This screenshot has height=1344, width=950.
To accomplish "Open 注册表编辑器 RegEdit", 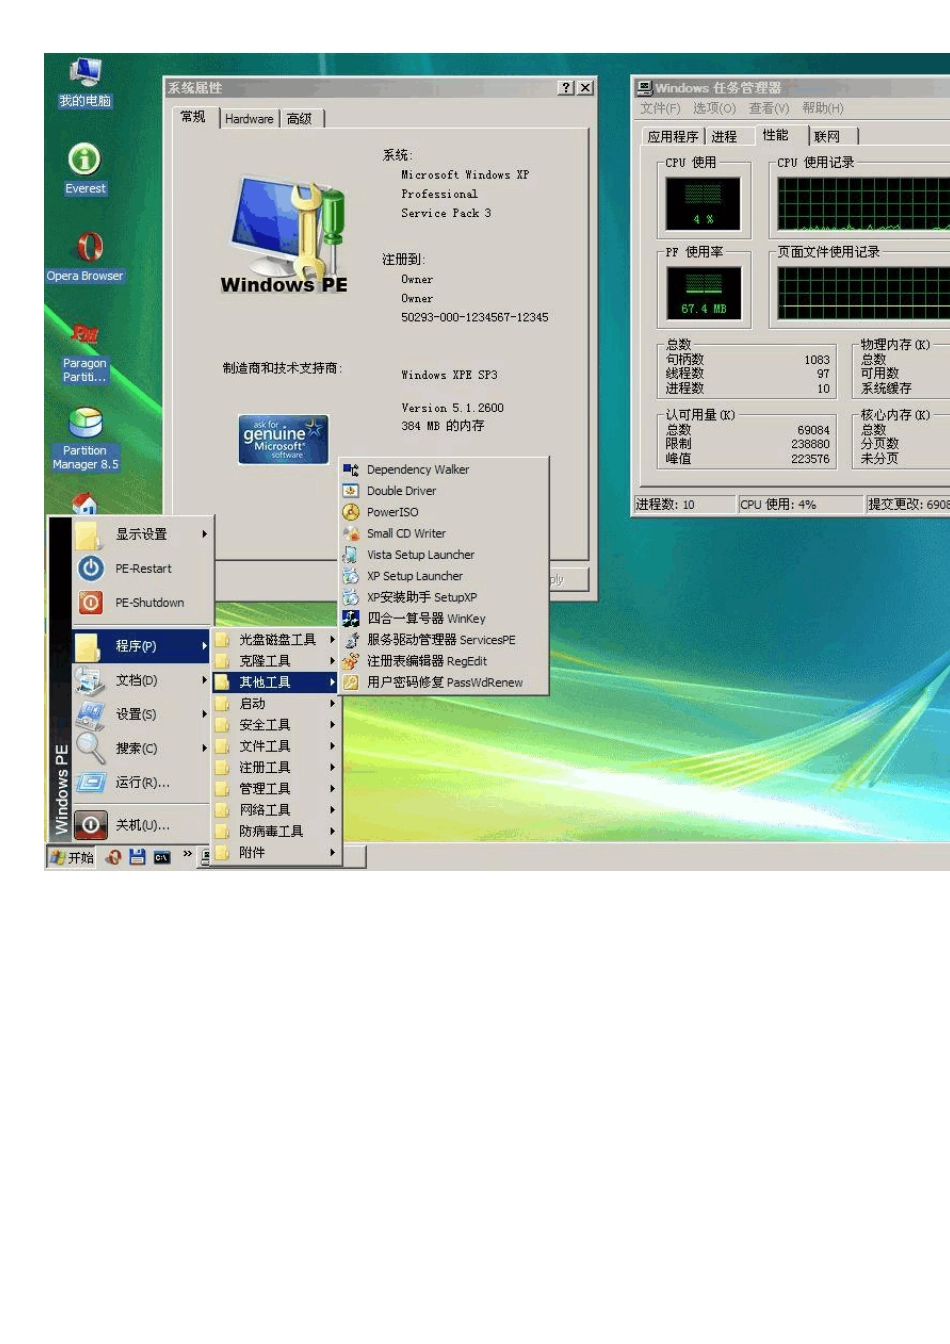I will (x=444, y=661).
